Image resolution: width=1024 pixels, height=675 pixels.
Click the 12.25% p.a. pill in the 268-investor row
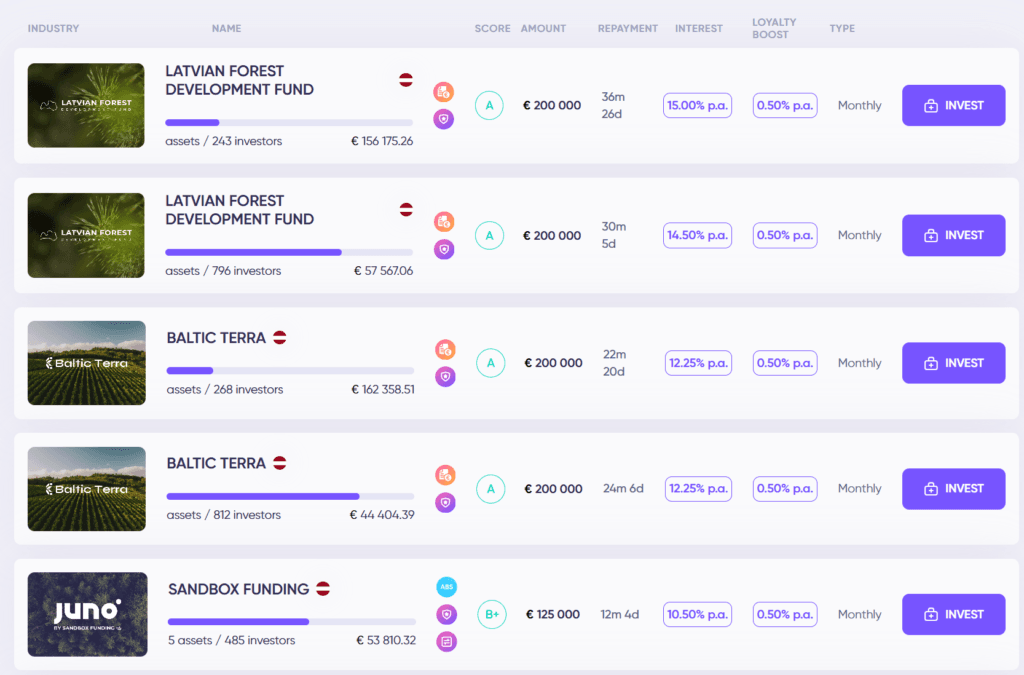698,363
